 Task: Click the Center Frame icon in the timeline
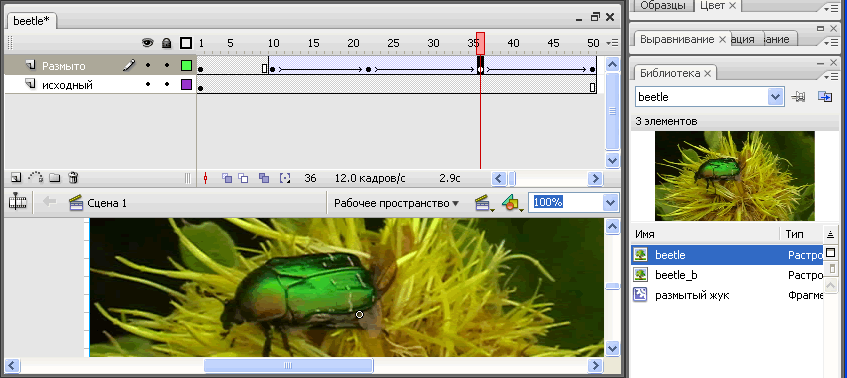tap(205, 178)
